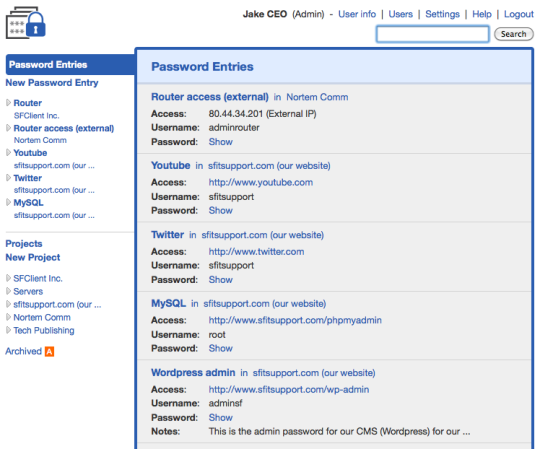Open the Users page
This screenshot has height=449, width=540.
(x=401, y=14)
